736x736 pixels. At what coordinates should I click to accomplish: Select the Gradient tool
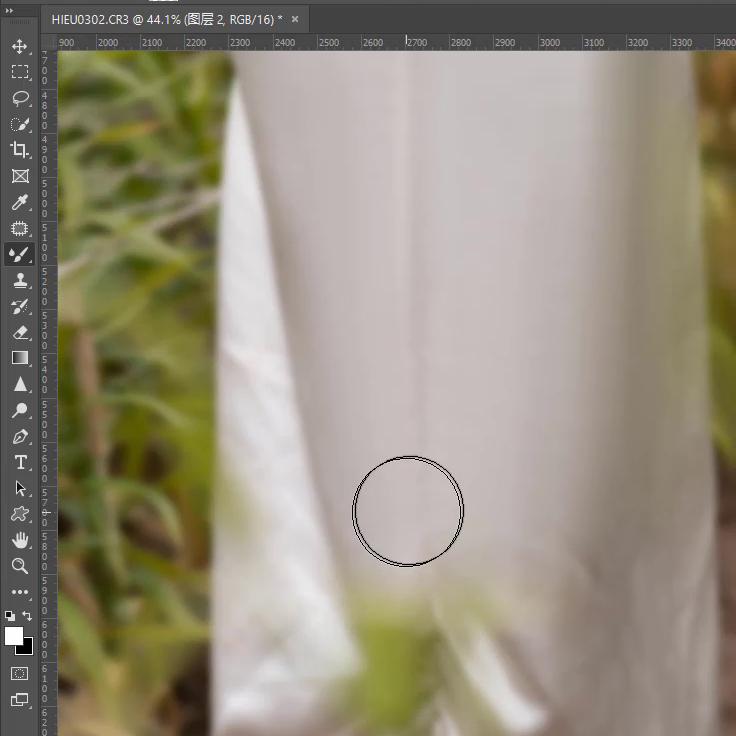[x=20, y=358]
